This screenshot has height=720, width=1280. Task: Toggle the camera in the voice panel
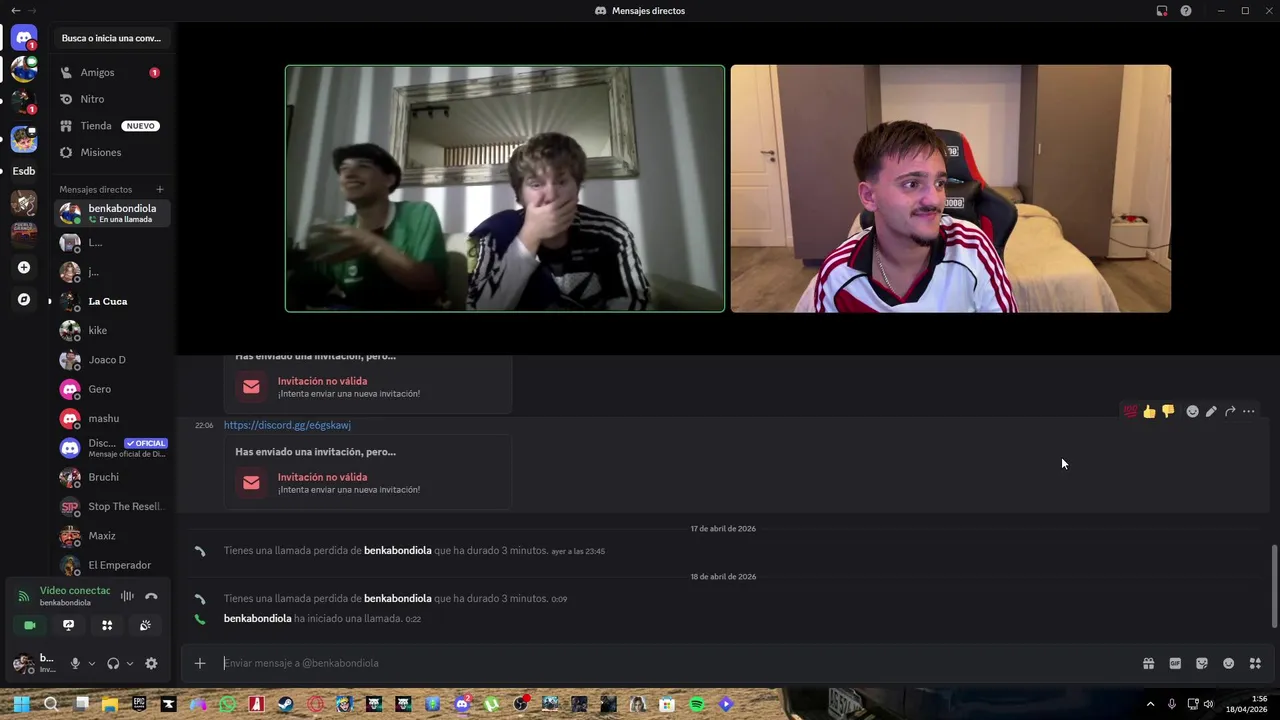click(30, 625)
